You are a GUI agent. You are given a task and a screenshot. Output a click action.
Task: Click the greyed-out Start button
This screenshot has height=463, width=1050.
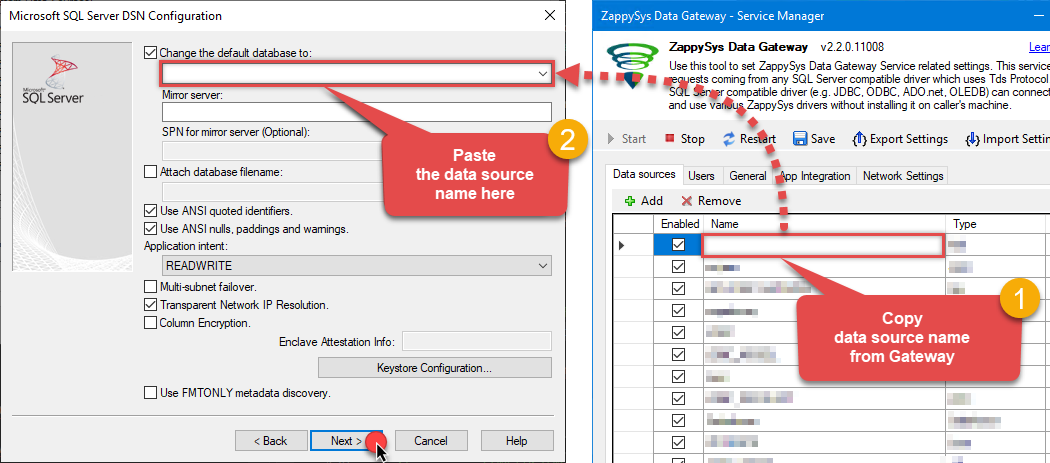coord(627,139)
